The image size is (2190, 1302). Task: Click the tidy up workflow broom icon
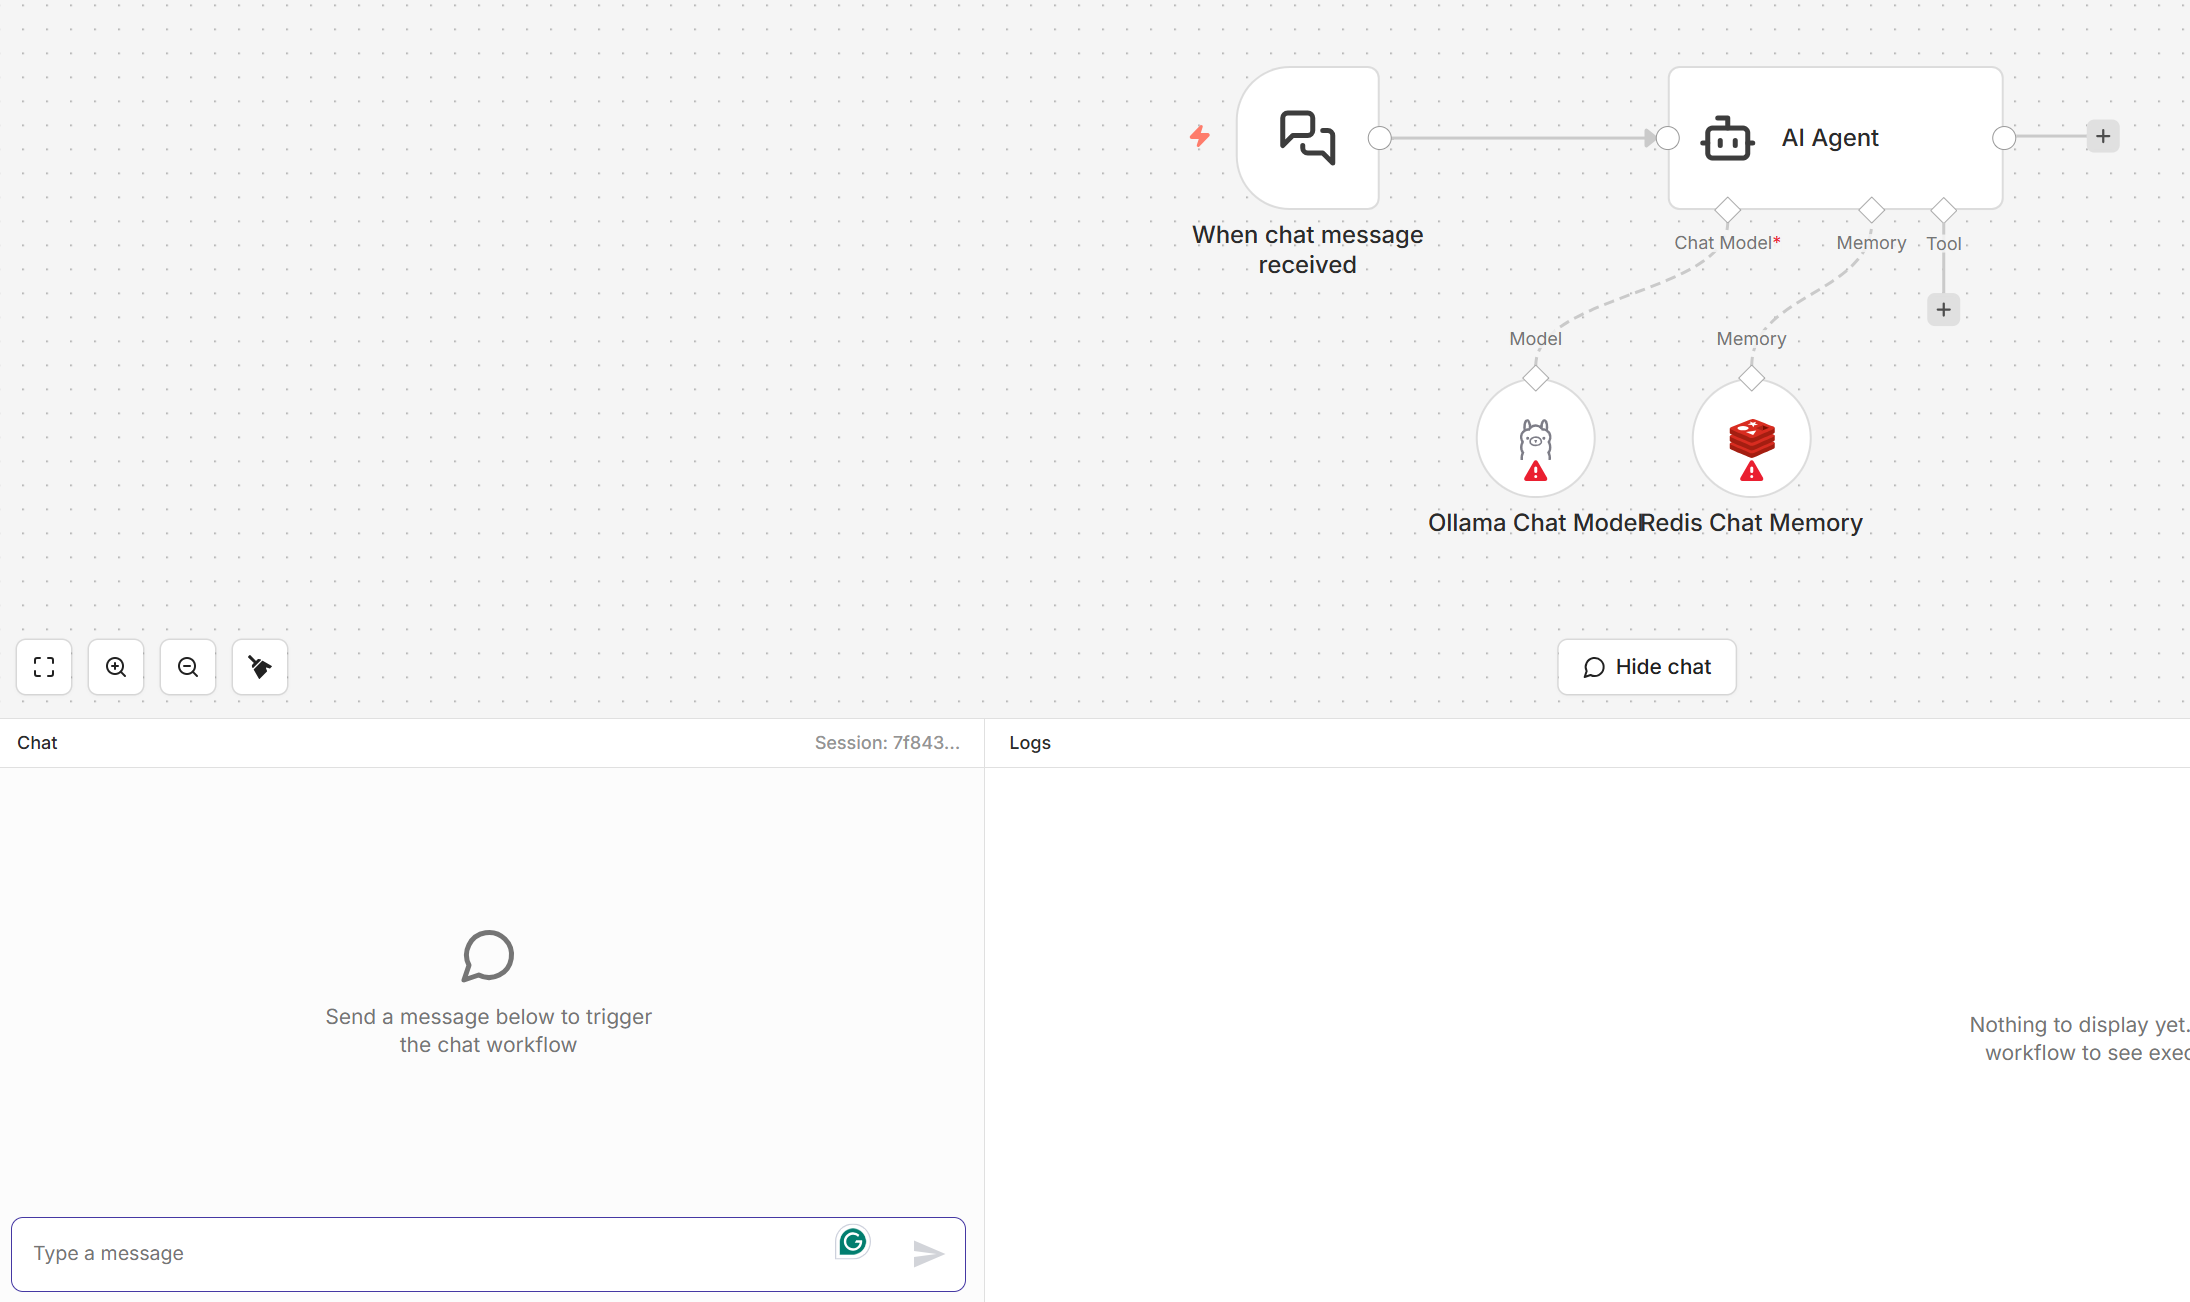[x=260, y=667]
